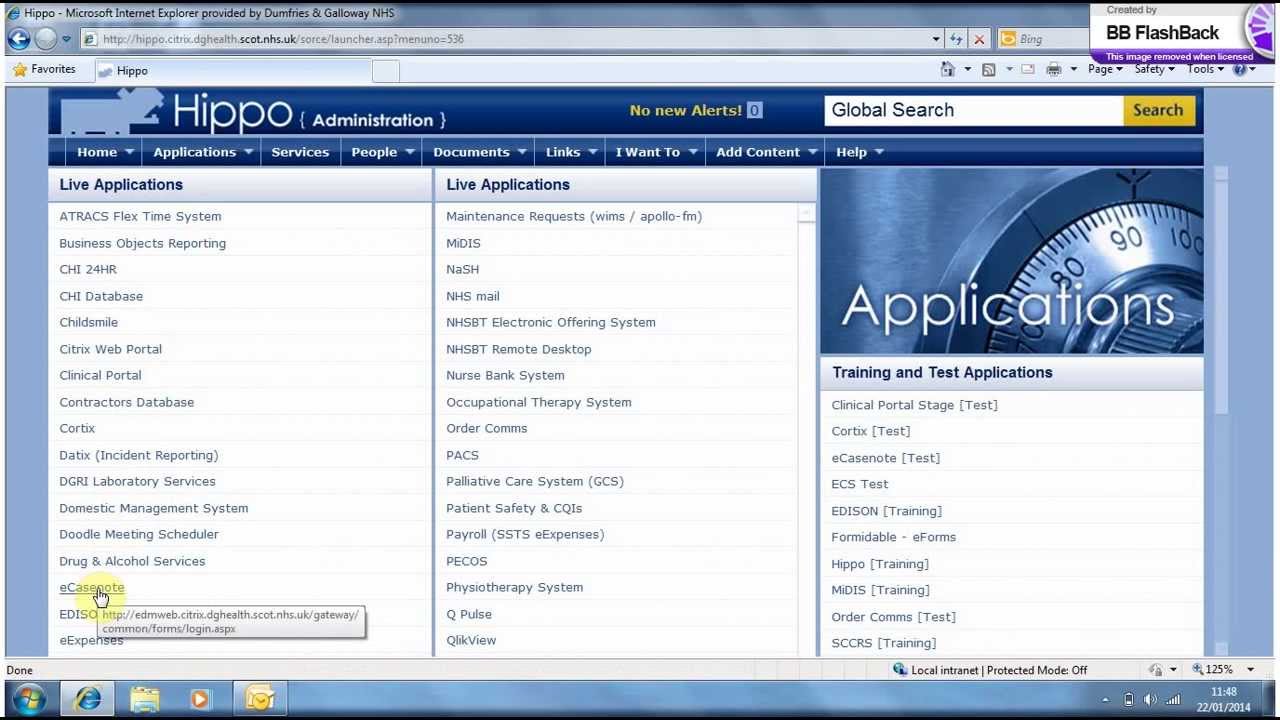Click Internet Explorer icon on taskbar
This screenshot has height=720, width=1280.
88,699
